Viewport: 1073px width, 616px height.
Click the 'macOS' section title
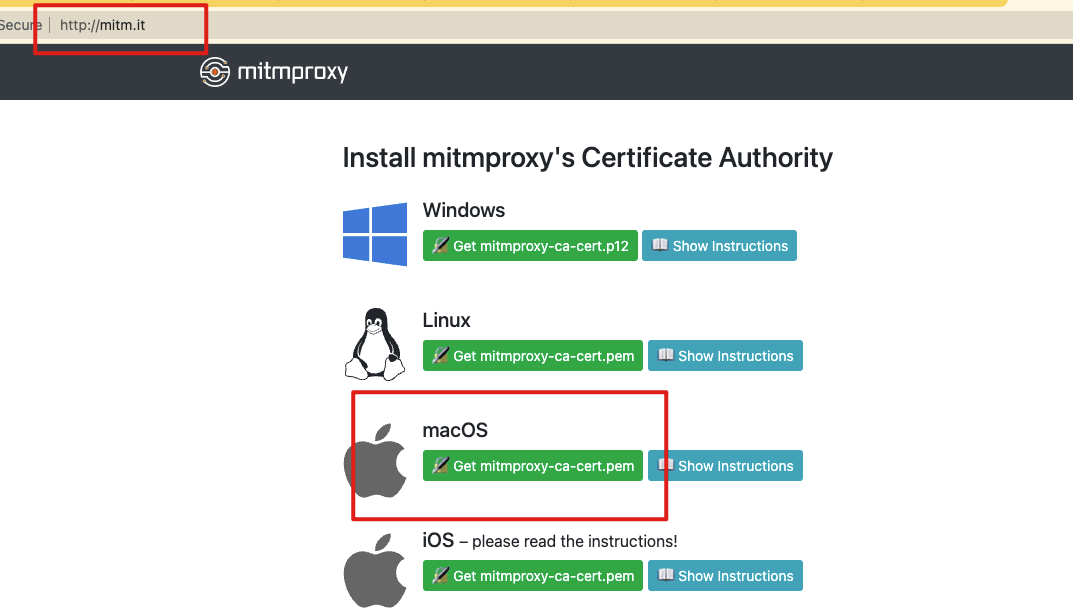(455, 431)
